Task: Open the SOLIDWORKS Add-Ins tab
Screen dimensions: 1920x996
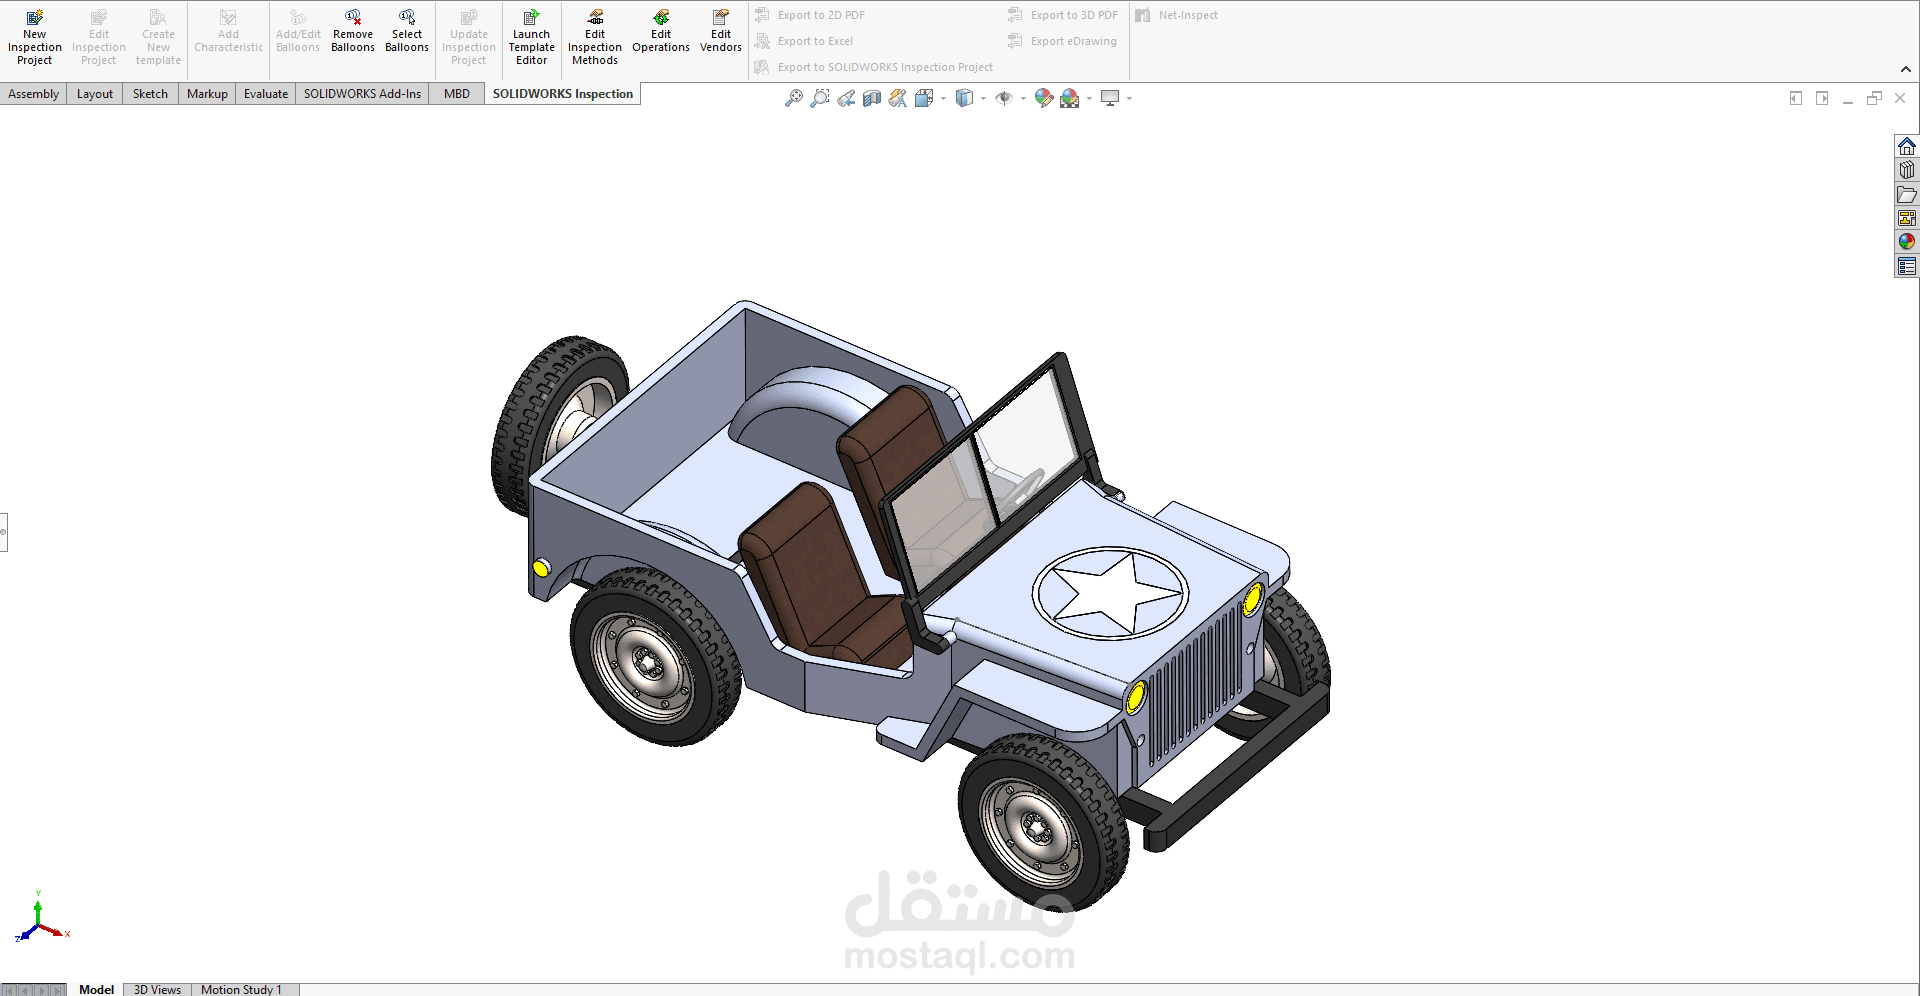Action: tap(362, 93)
